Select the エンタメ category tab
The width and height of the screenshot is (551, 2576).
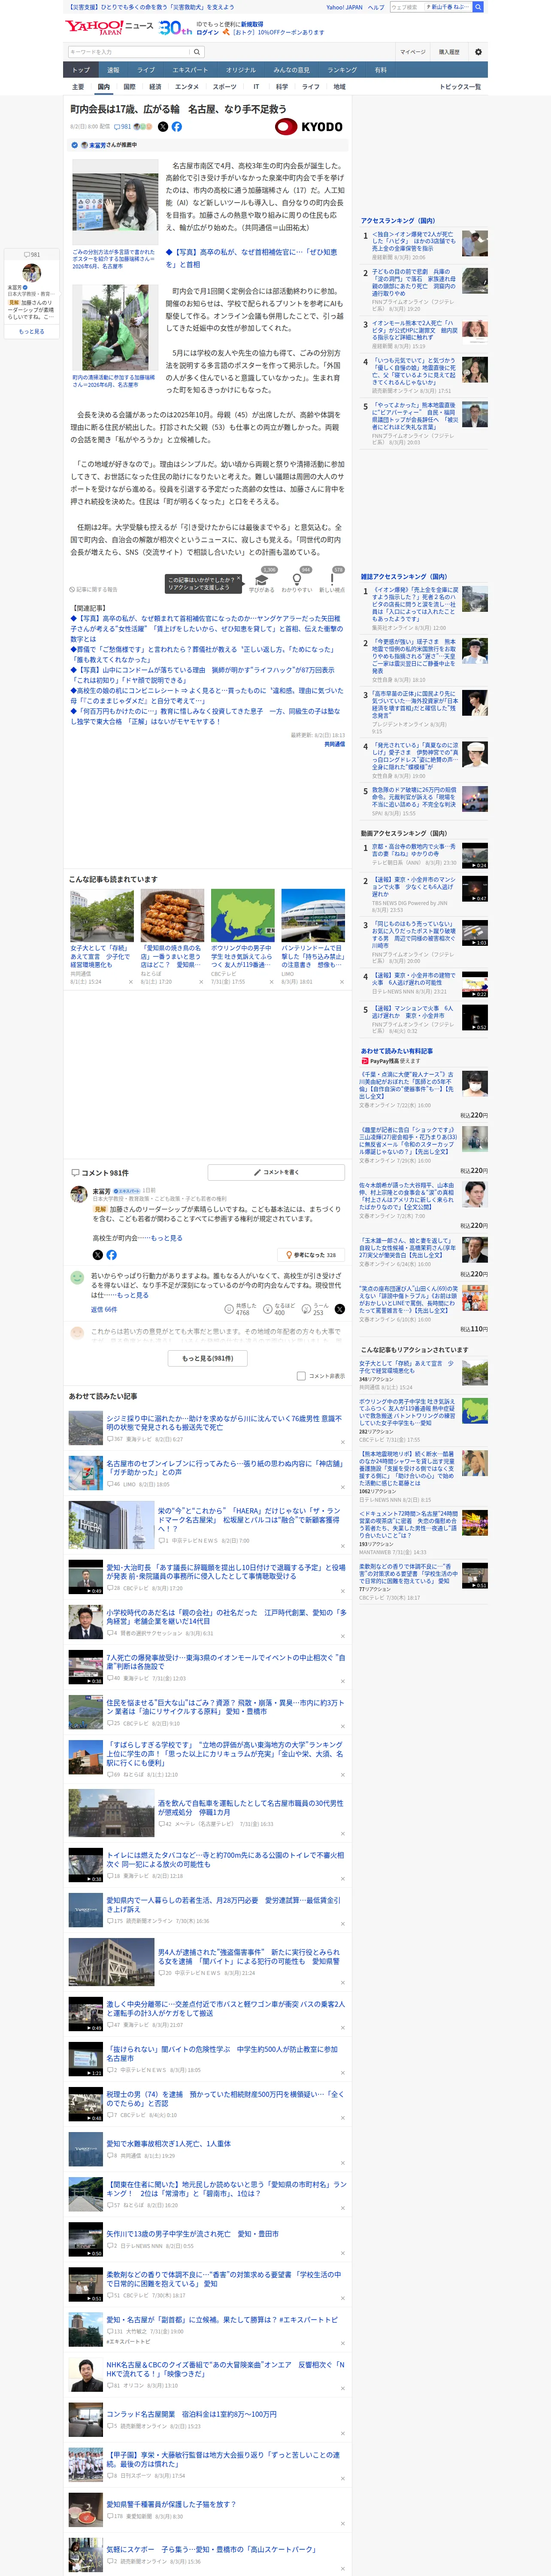pyautogui.click(x=187, y=87)
